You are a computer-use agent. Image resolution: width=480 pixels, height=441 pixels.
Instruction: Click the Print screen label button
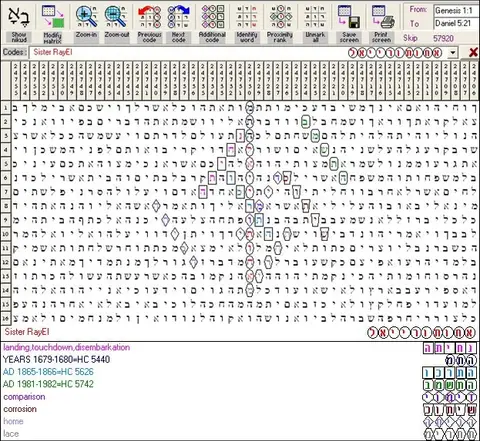click(381, 37)
